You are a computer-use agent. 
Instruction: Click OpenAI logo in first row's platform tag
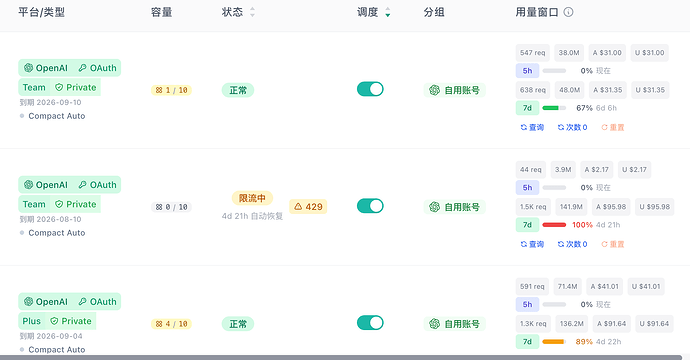pyautogui.click(x=29, y=68)
